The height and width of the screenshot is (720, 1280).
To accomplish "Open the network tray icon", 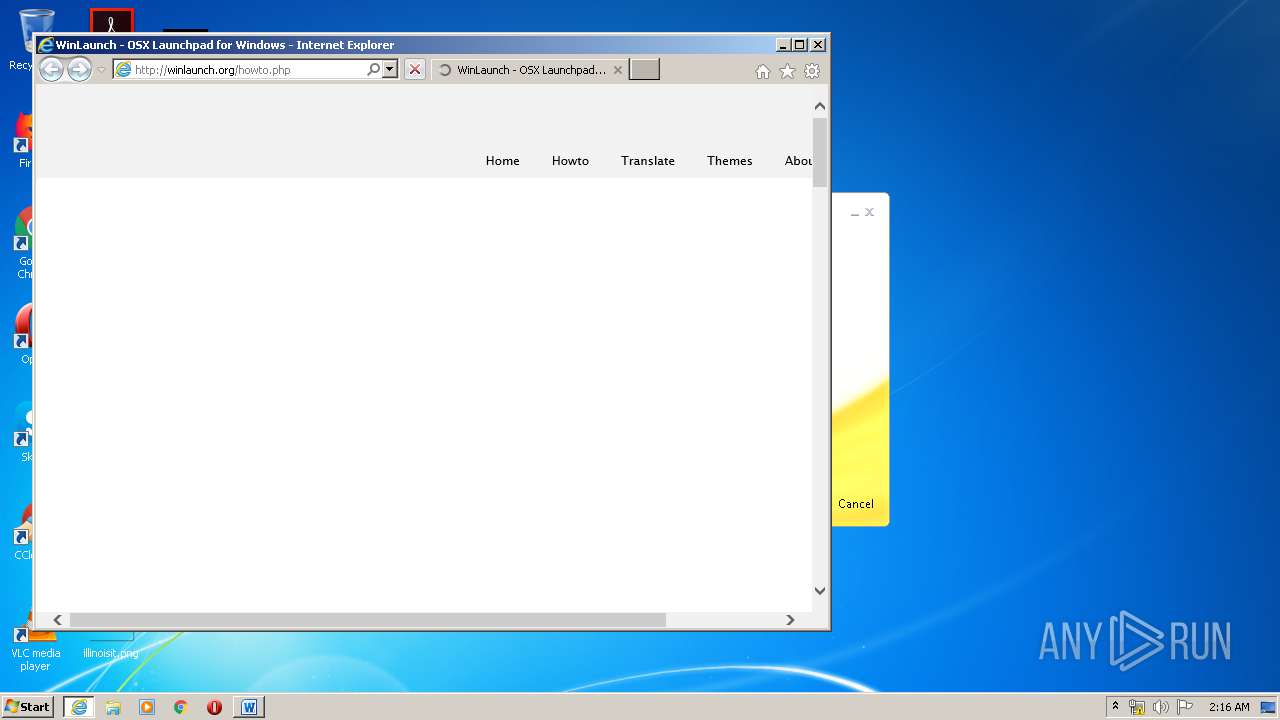I will pyautogui.click(x=1137, y=707).
